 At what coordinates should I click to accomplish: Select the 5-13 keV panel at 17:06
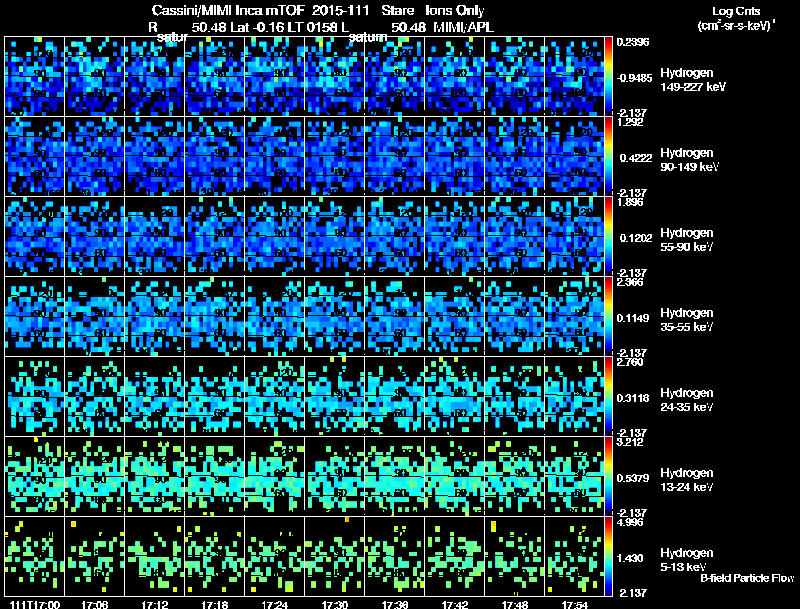[95, 556]
